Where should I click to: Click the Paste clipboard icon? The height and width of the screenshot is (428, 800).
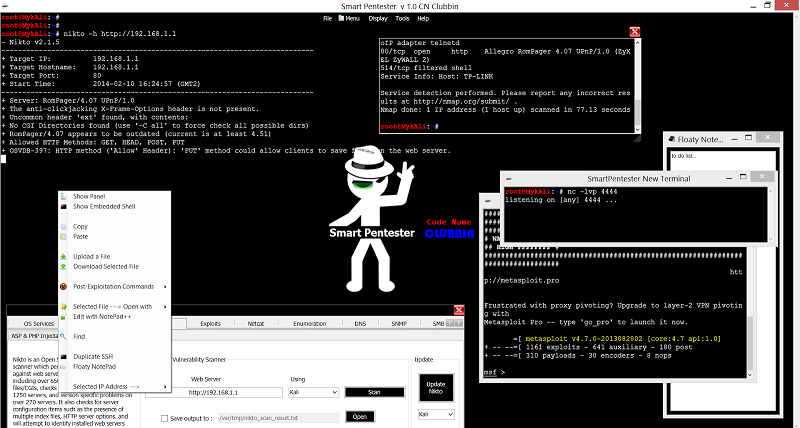[x=63, y=237]
